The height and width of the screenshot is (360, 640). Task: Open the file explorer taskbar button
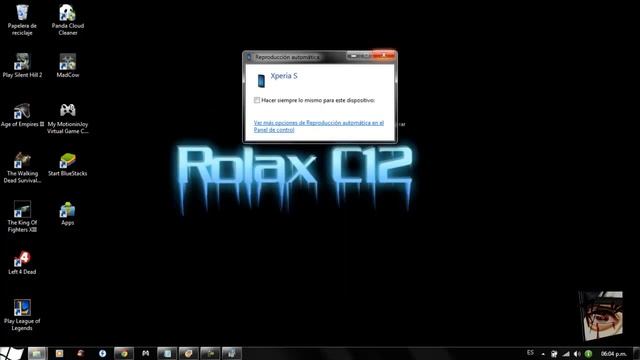pyautogui.click(x=38, y=353)
